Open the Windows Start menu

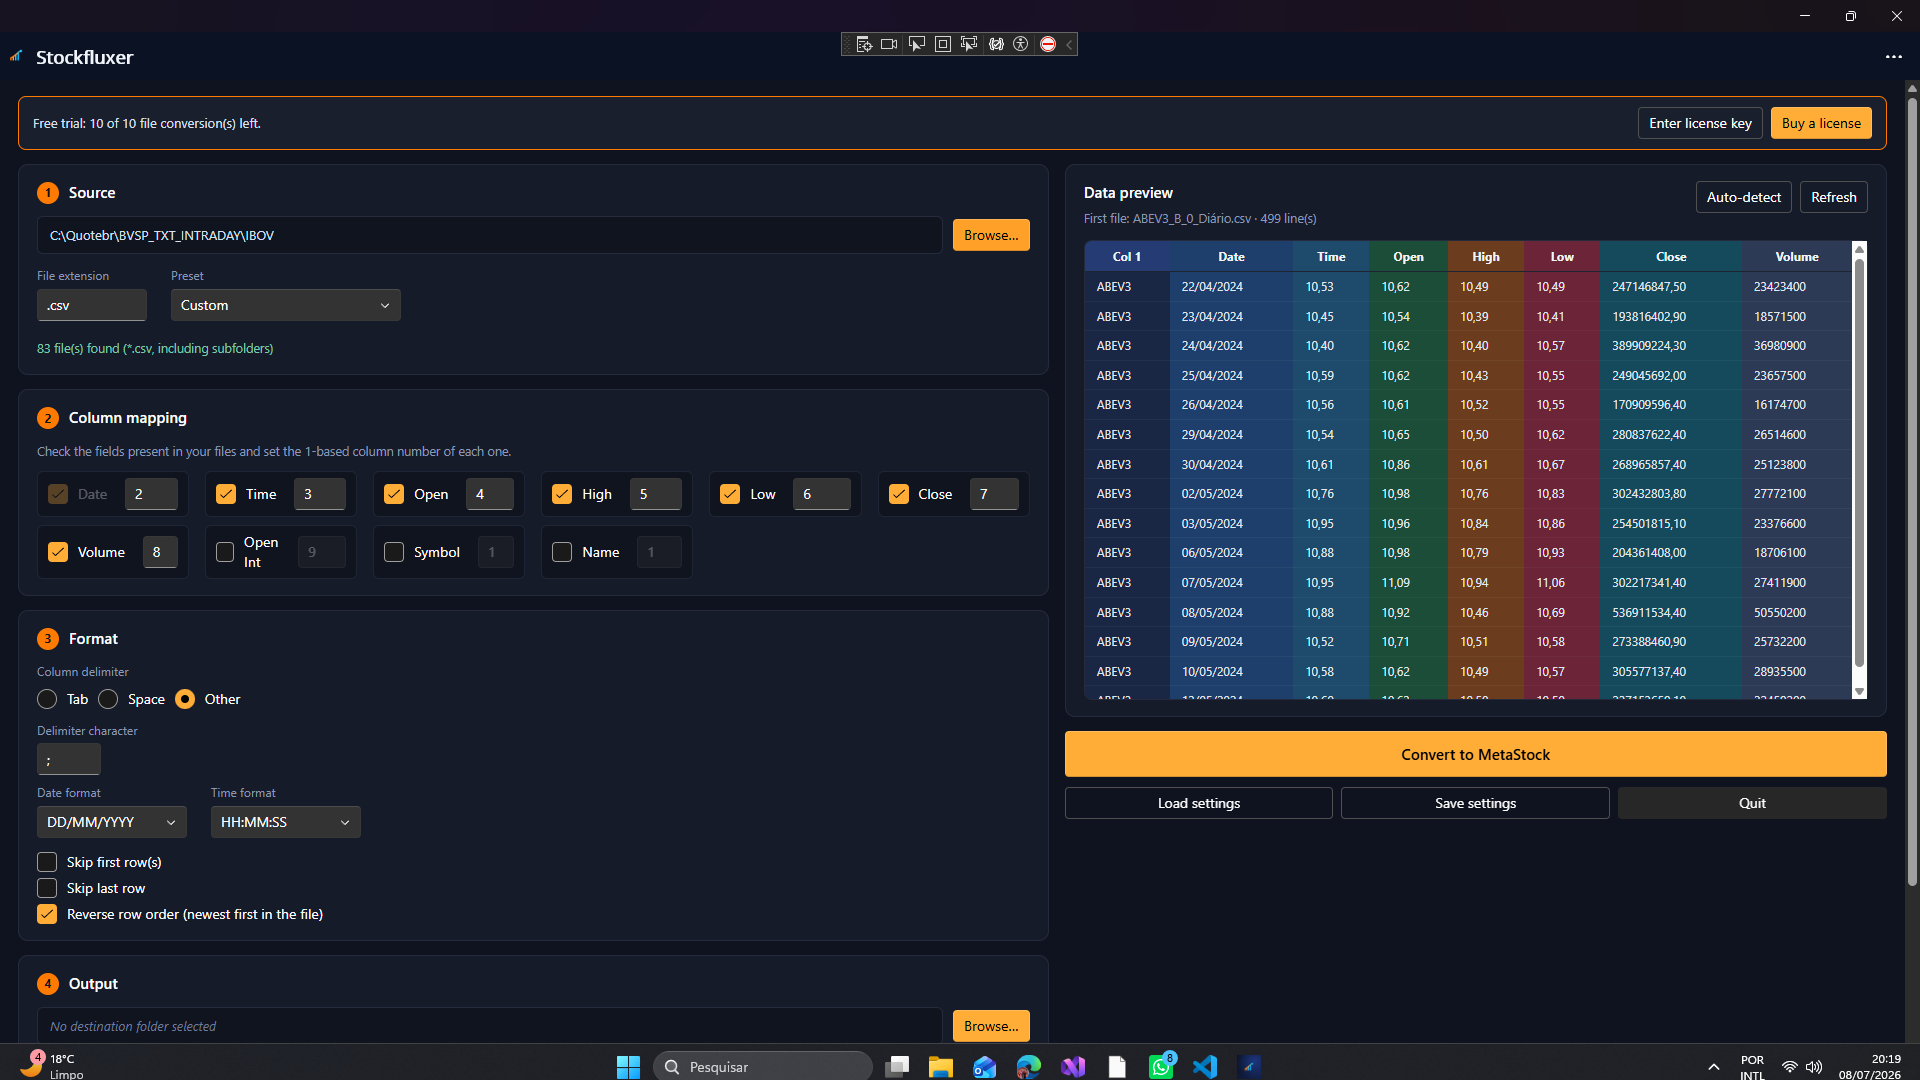coord(628,1067)
